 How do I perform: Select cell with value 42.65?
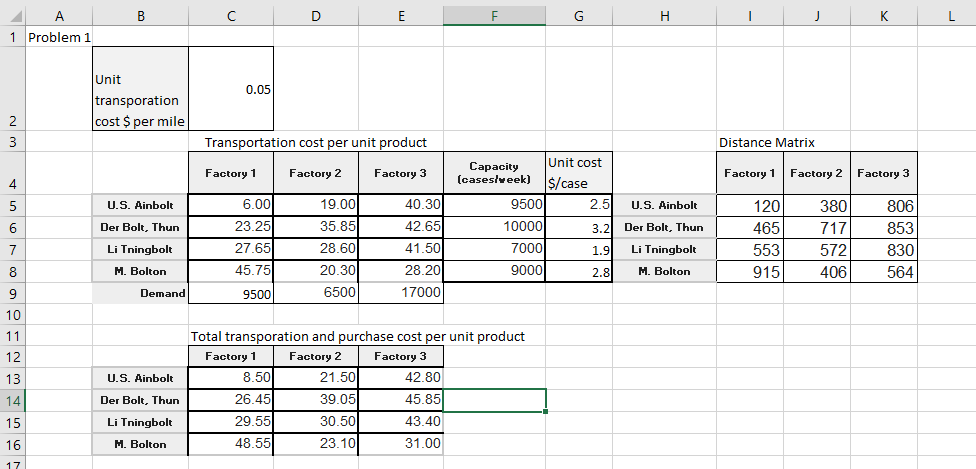(401, 227)
